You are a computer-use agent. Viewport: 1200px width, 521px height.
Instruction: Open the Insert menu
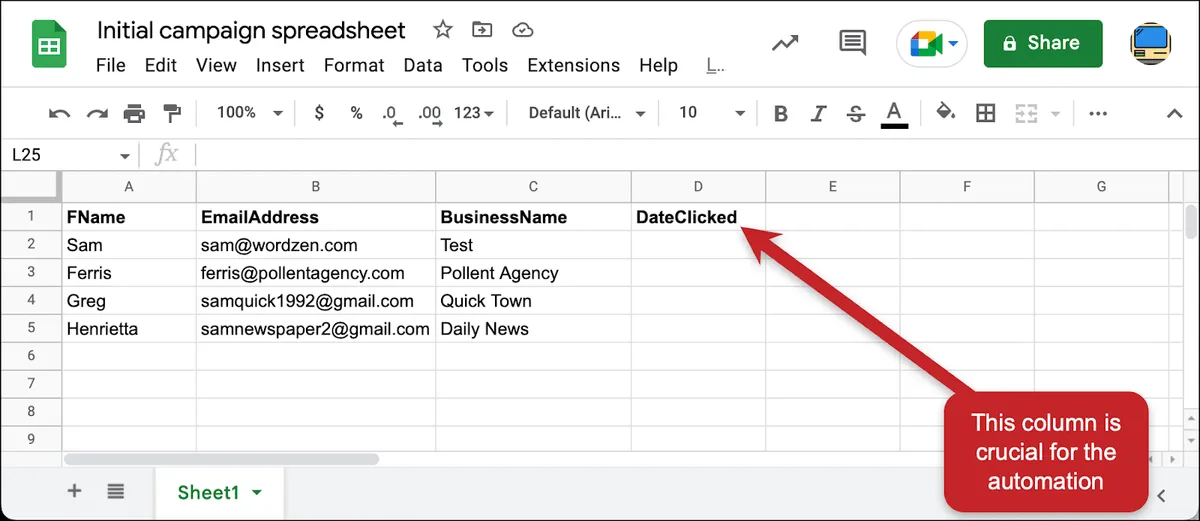click(x=280, y=65)
